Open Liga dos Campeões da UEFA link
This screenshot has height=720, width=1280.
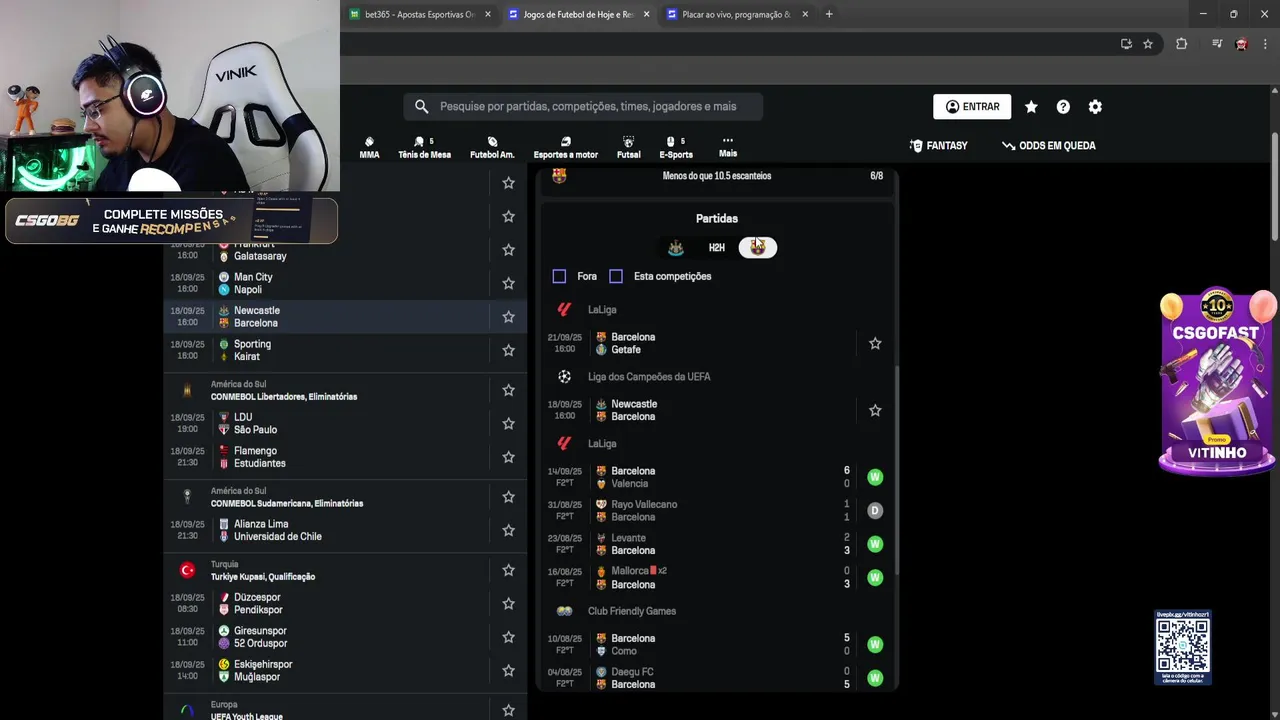coord(649,377)
